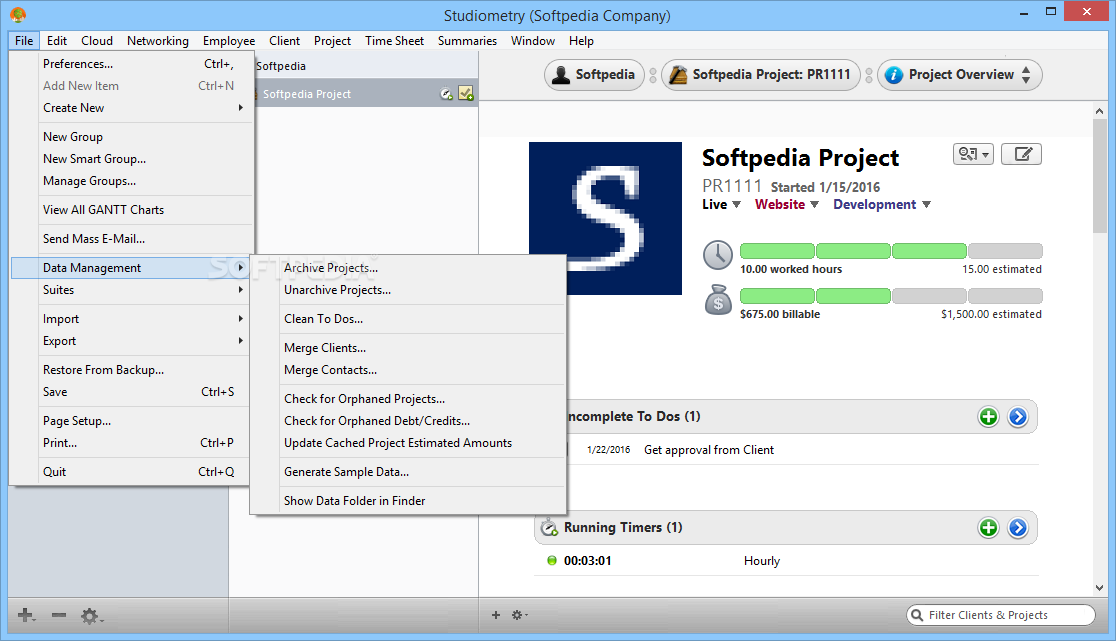Select the Softpedia client row in the list
Screen dimensions: 1116x641
(x=366, y=65)
